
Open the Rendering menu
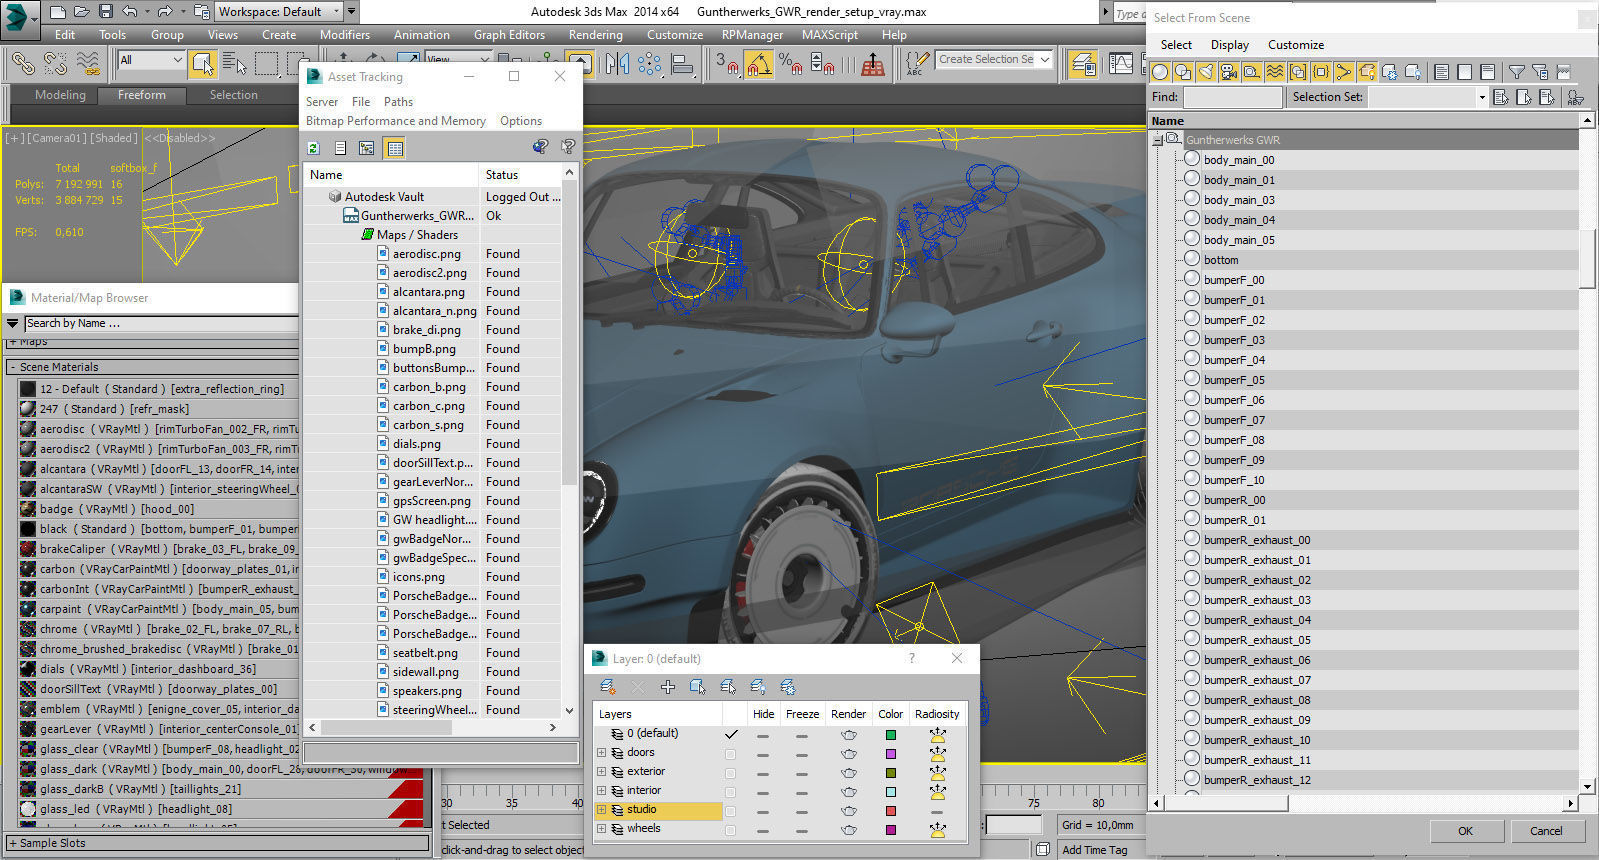pyautogui.click(x=595, y=35)
